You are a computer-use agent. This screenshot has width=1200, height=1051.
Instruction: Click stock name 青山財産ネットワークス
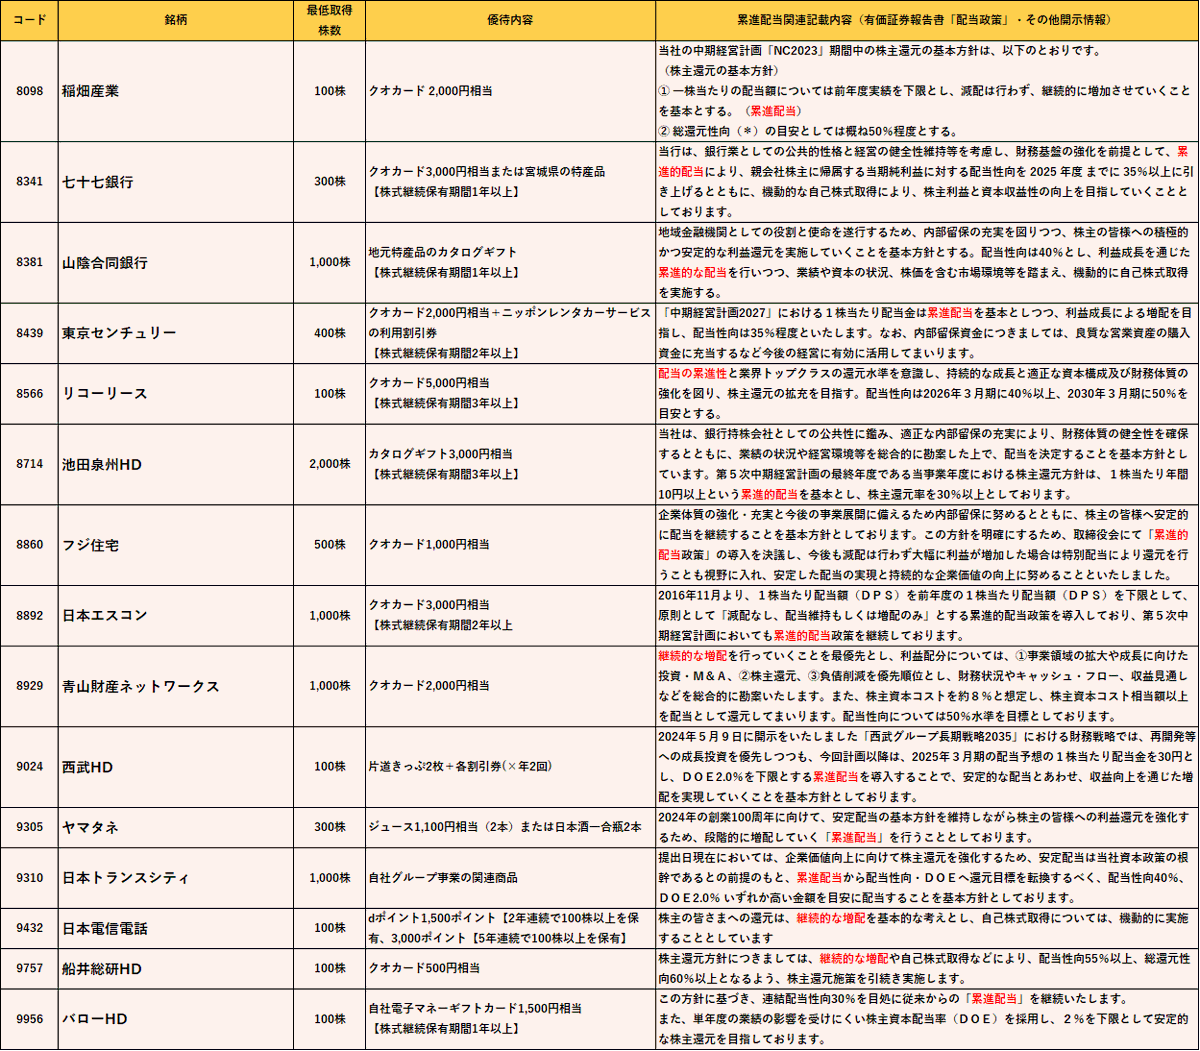click(140, 686)
